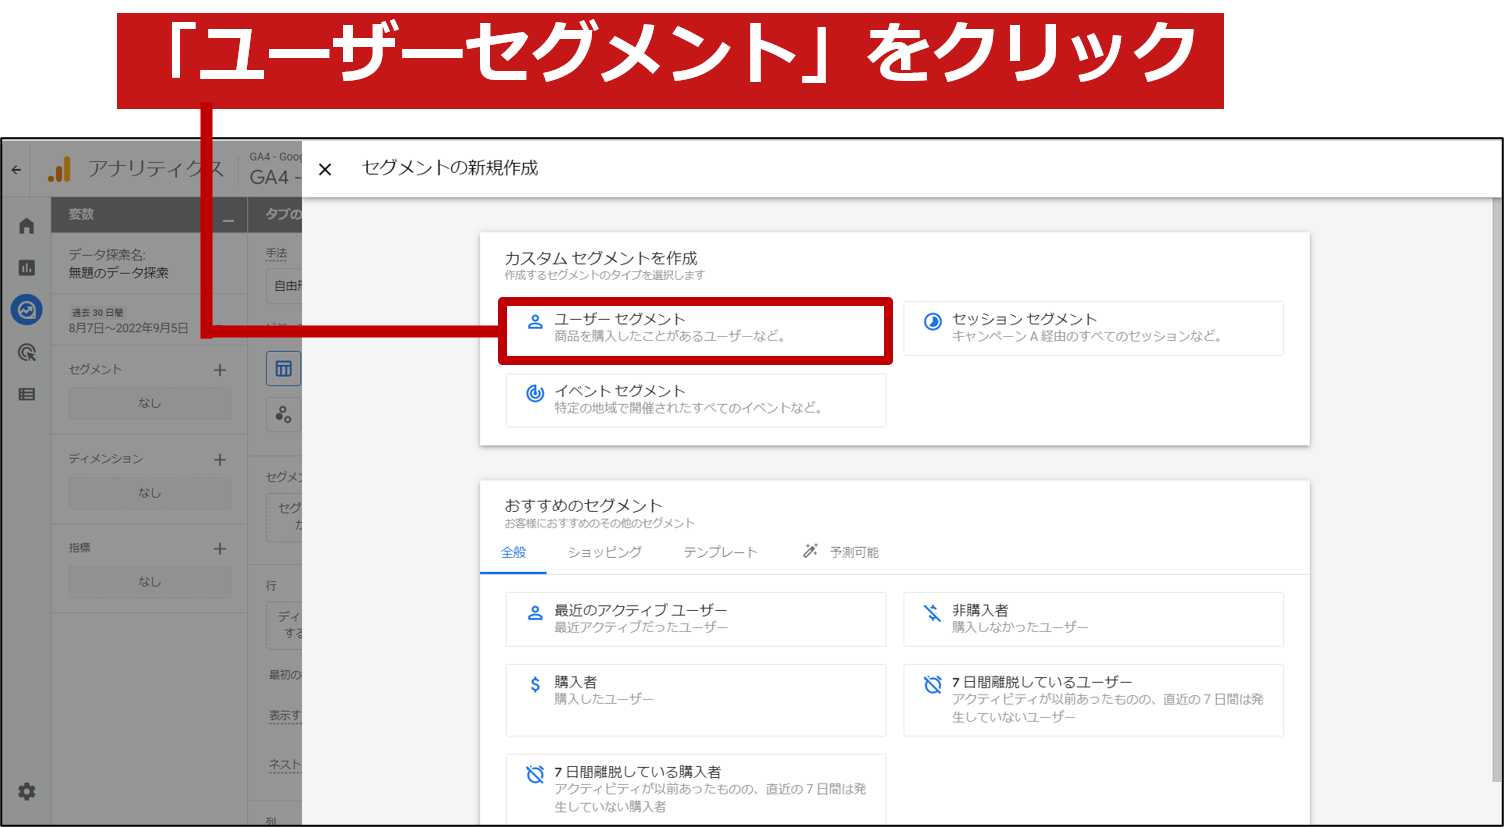Click the Analytics logo icon

point(60,169)
